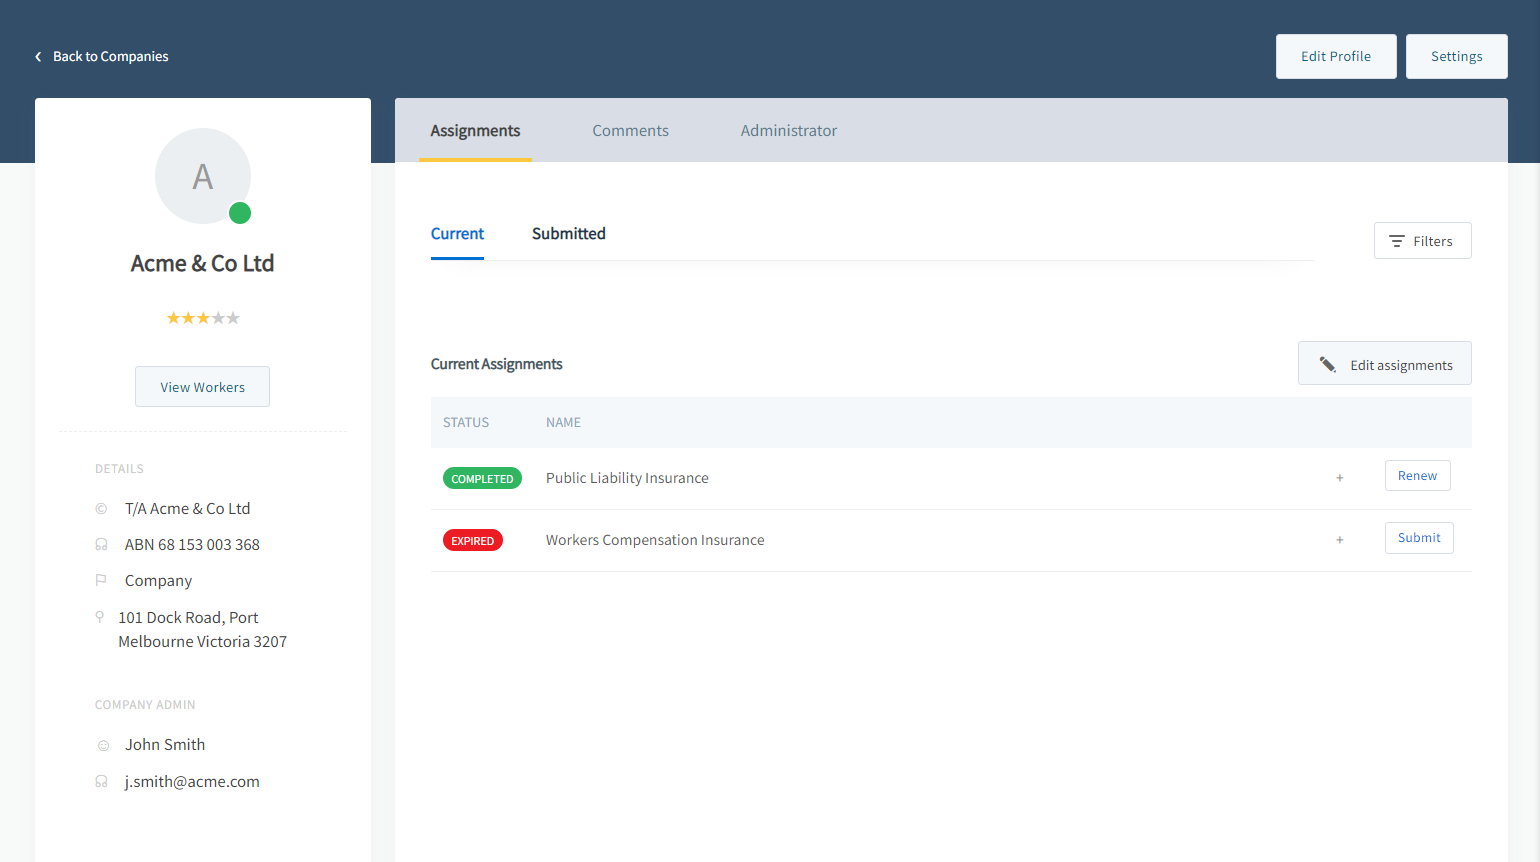
Task: Go back to Companies list
Action: (110, 57)
